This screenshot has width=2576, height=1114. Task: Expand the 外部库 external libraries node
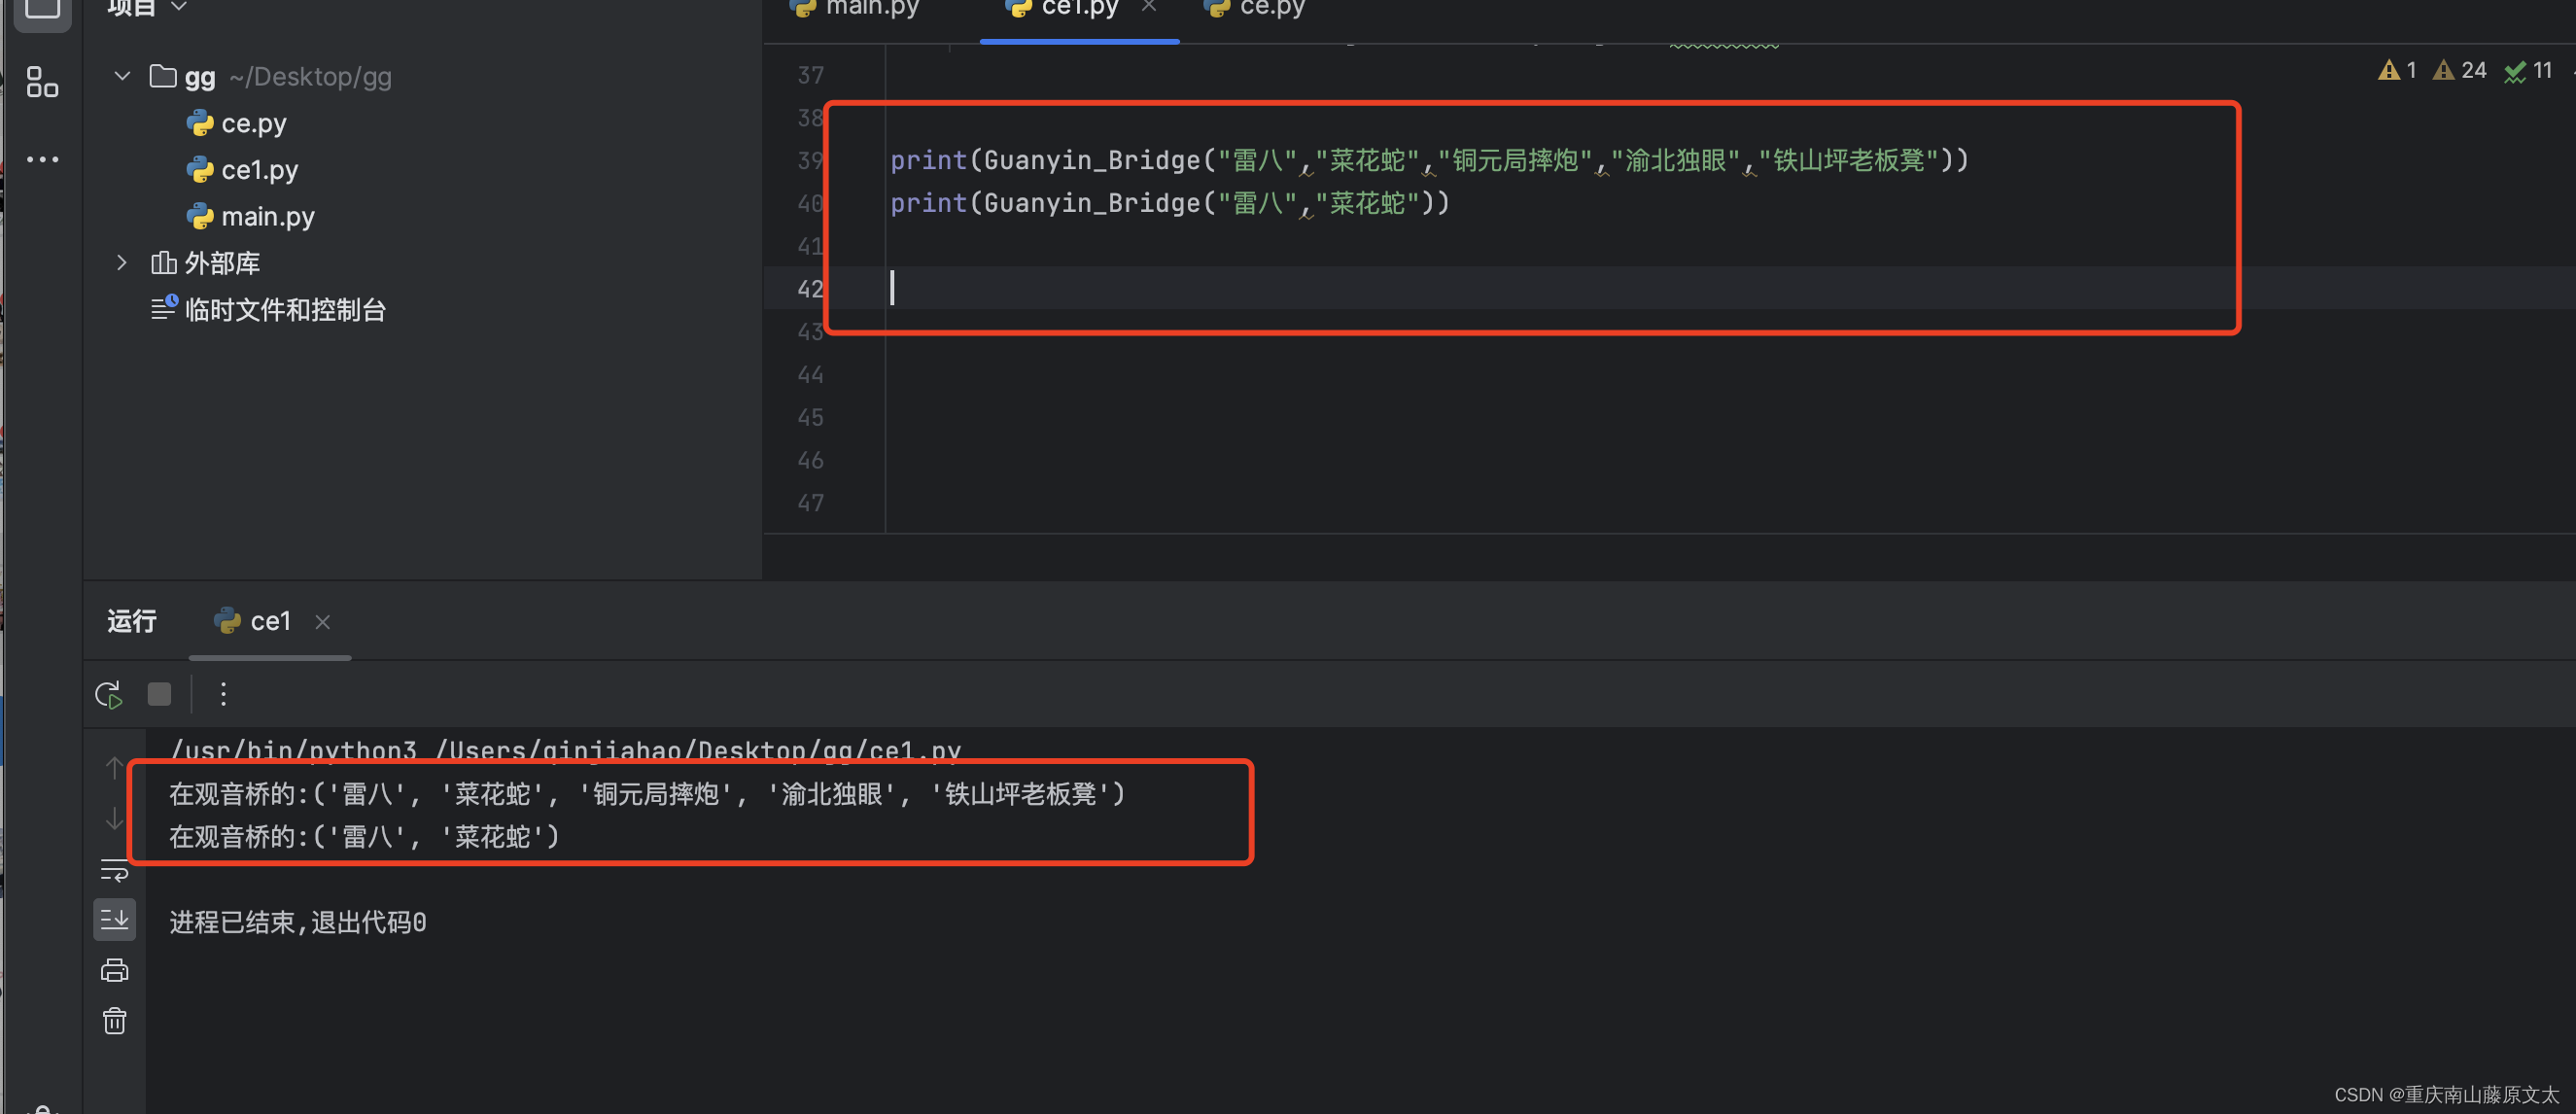(122, 262)
